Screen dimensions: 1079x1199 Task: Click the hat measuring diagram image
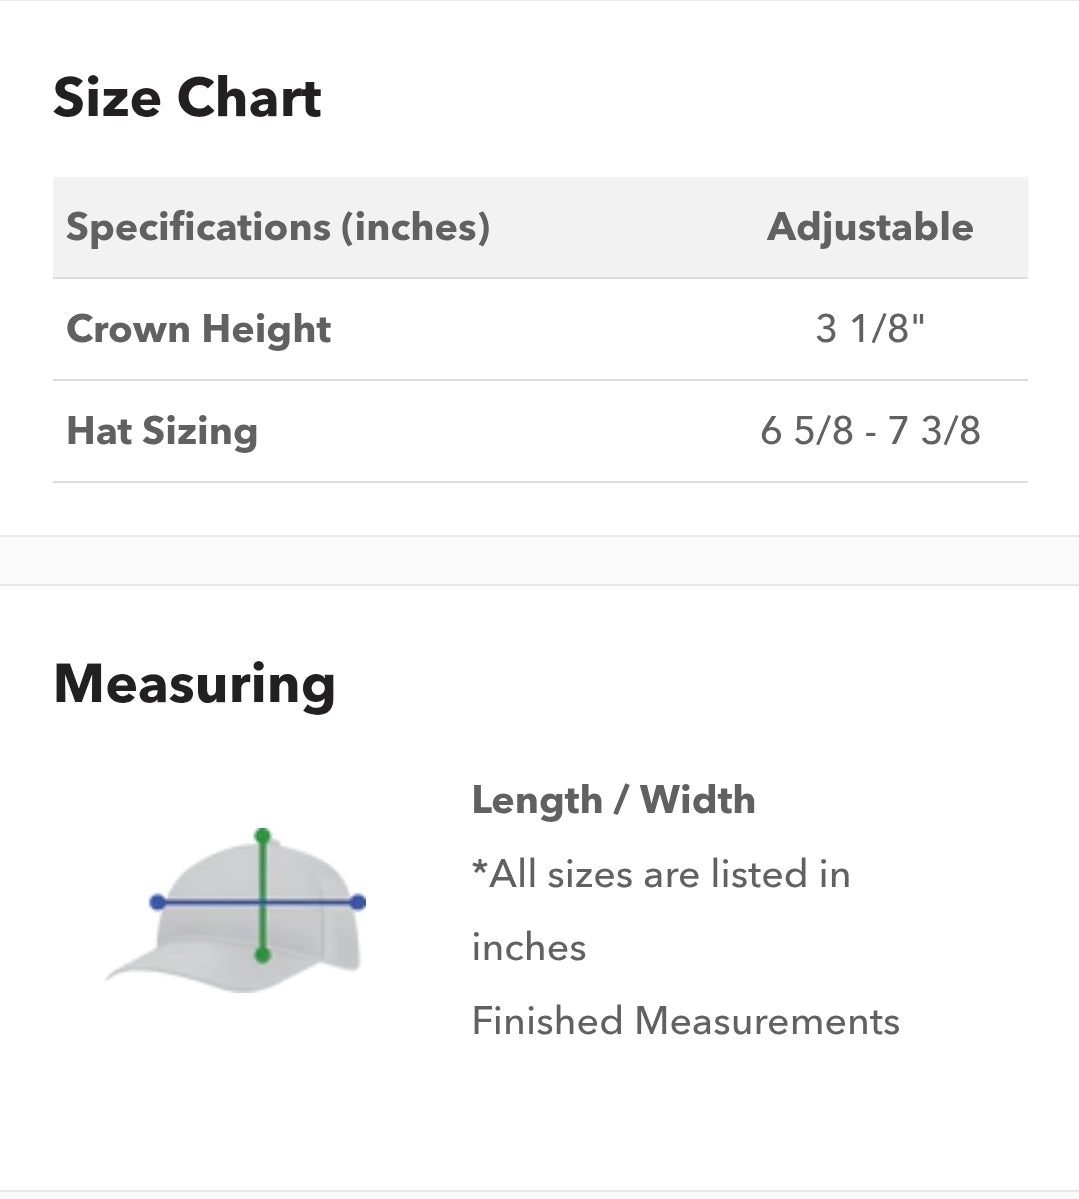click(x=235, y=910)
